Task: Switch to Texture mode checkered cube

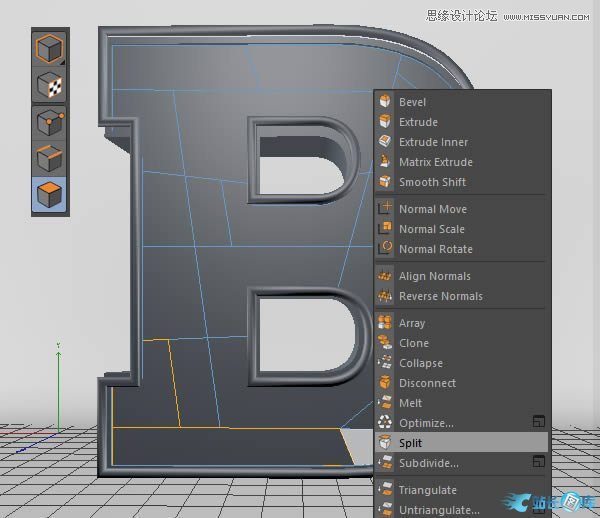Action: [50, 85]
